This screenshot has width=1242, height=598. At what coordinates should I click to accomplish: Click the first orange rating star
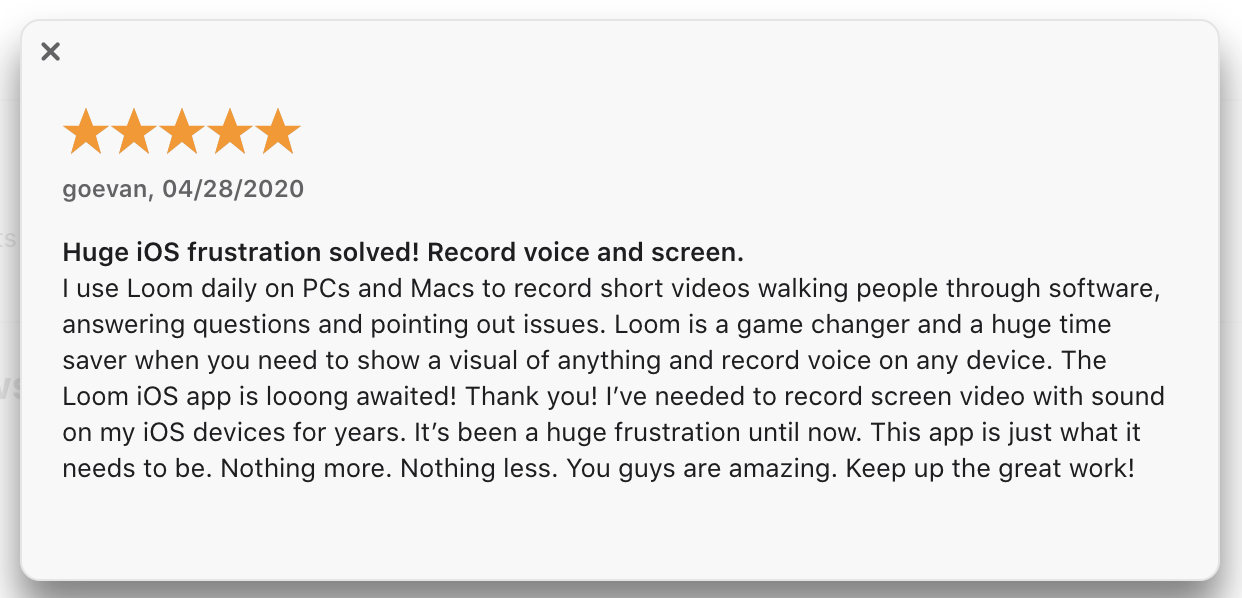[x=85, y=133]
